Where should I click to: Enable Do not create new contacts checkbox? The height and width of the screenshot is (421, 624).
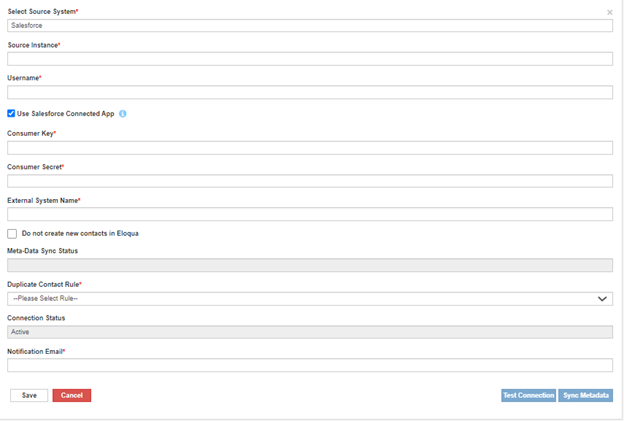point(12,233)
